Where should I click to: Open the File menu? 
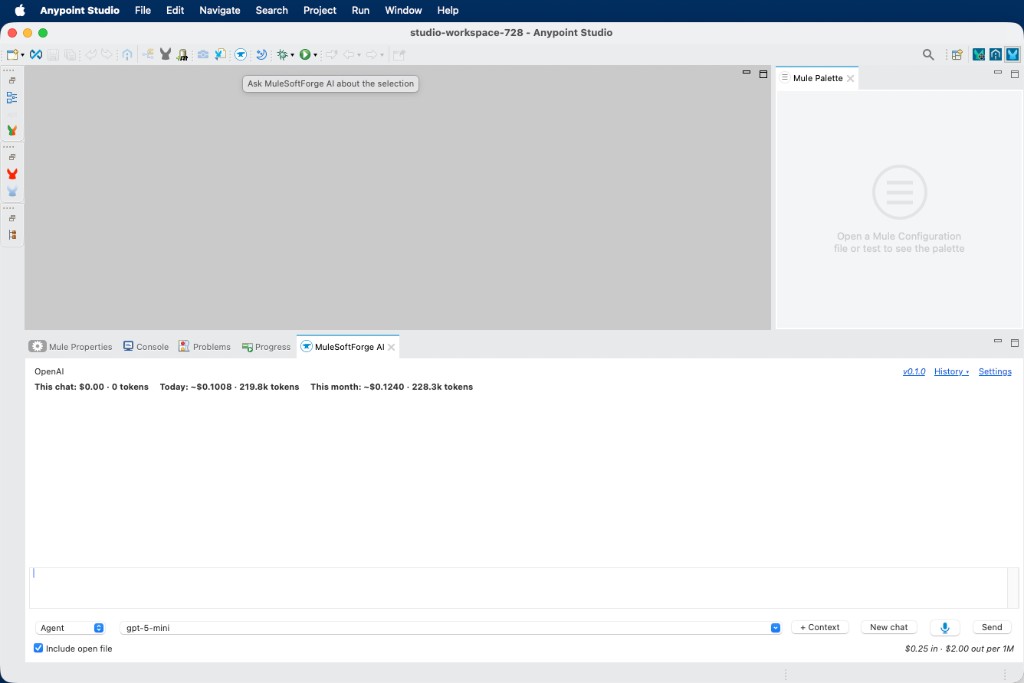point(142,10)
